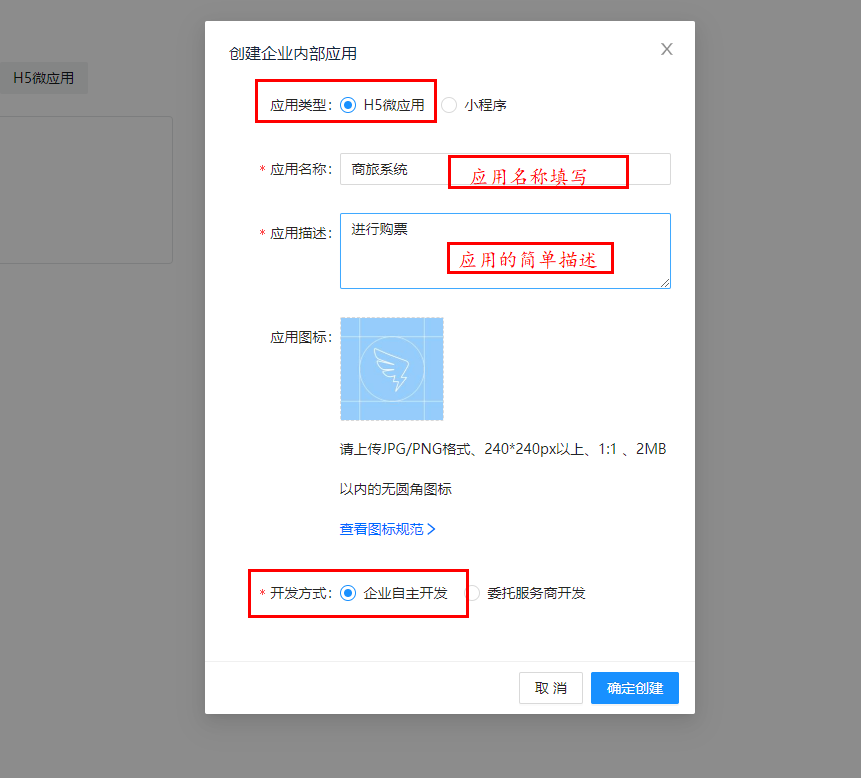This screenshot has height=778, width=861.
Task: Open the 查看图标规范 link
Action: tap(388, 529)
